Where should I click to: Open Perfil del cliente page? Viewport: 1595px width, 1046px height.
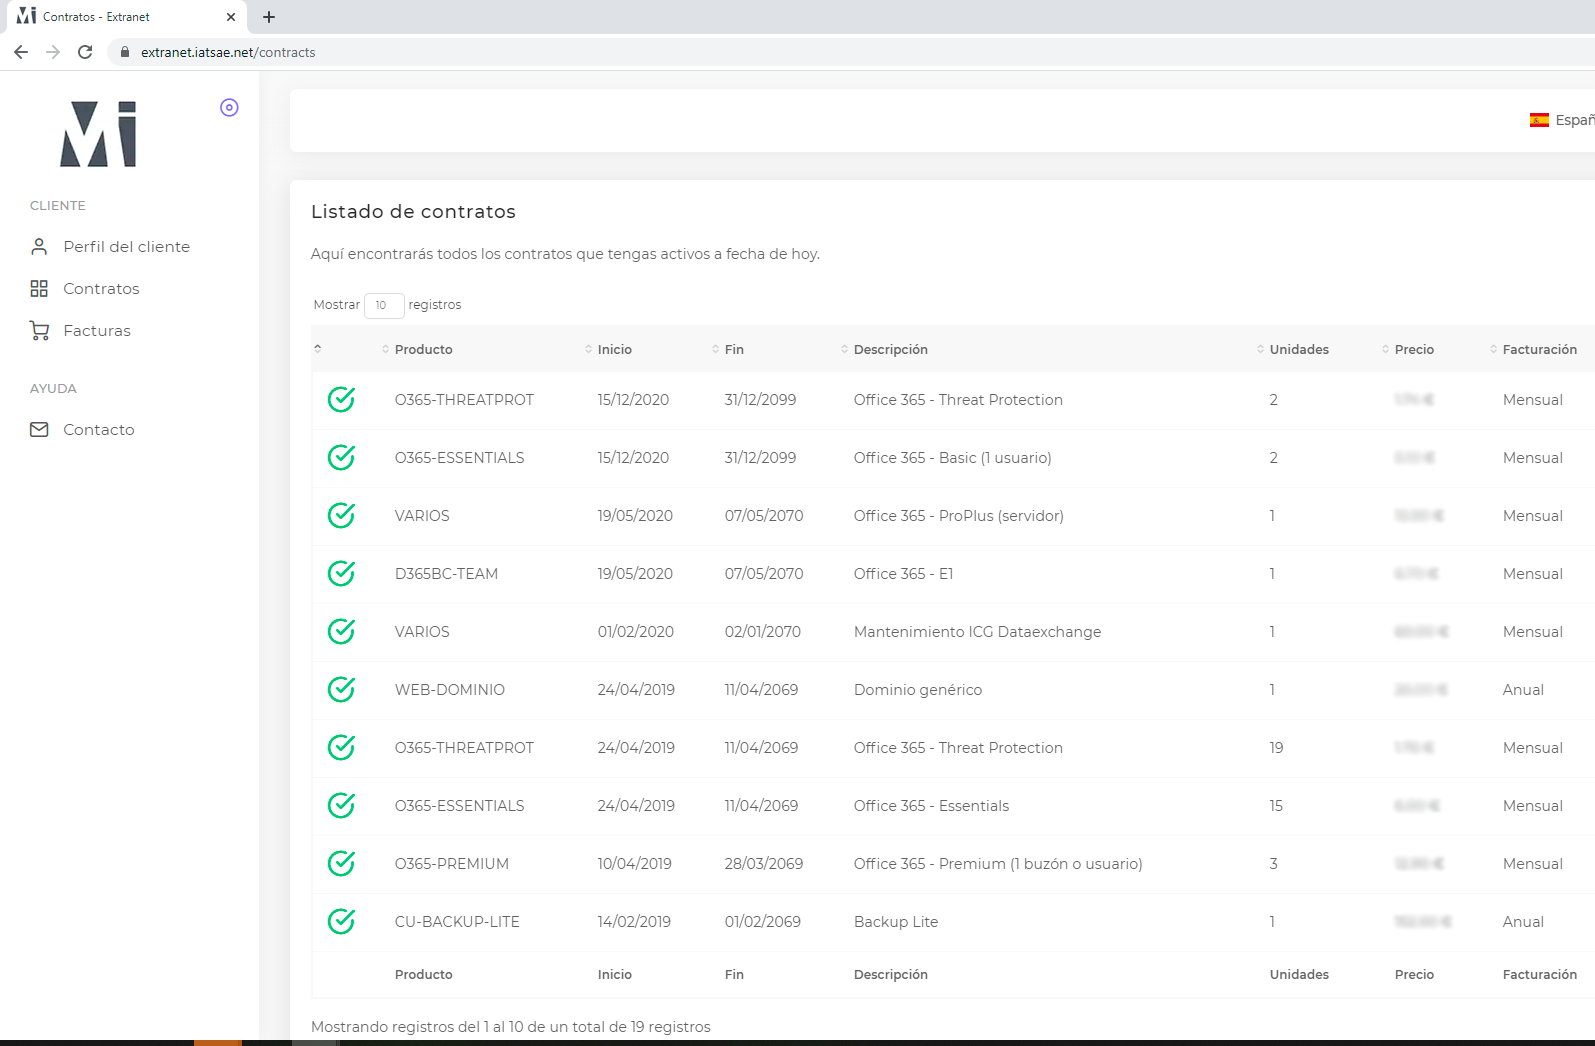[126, 247]
